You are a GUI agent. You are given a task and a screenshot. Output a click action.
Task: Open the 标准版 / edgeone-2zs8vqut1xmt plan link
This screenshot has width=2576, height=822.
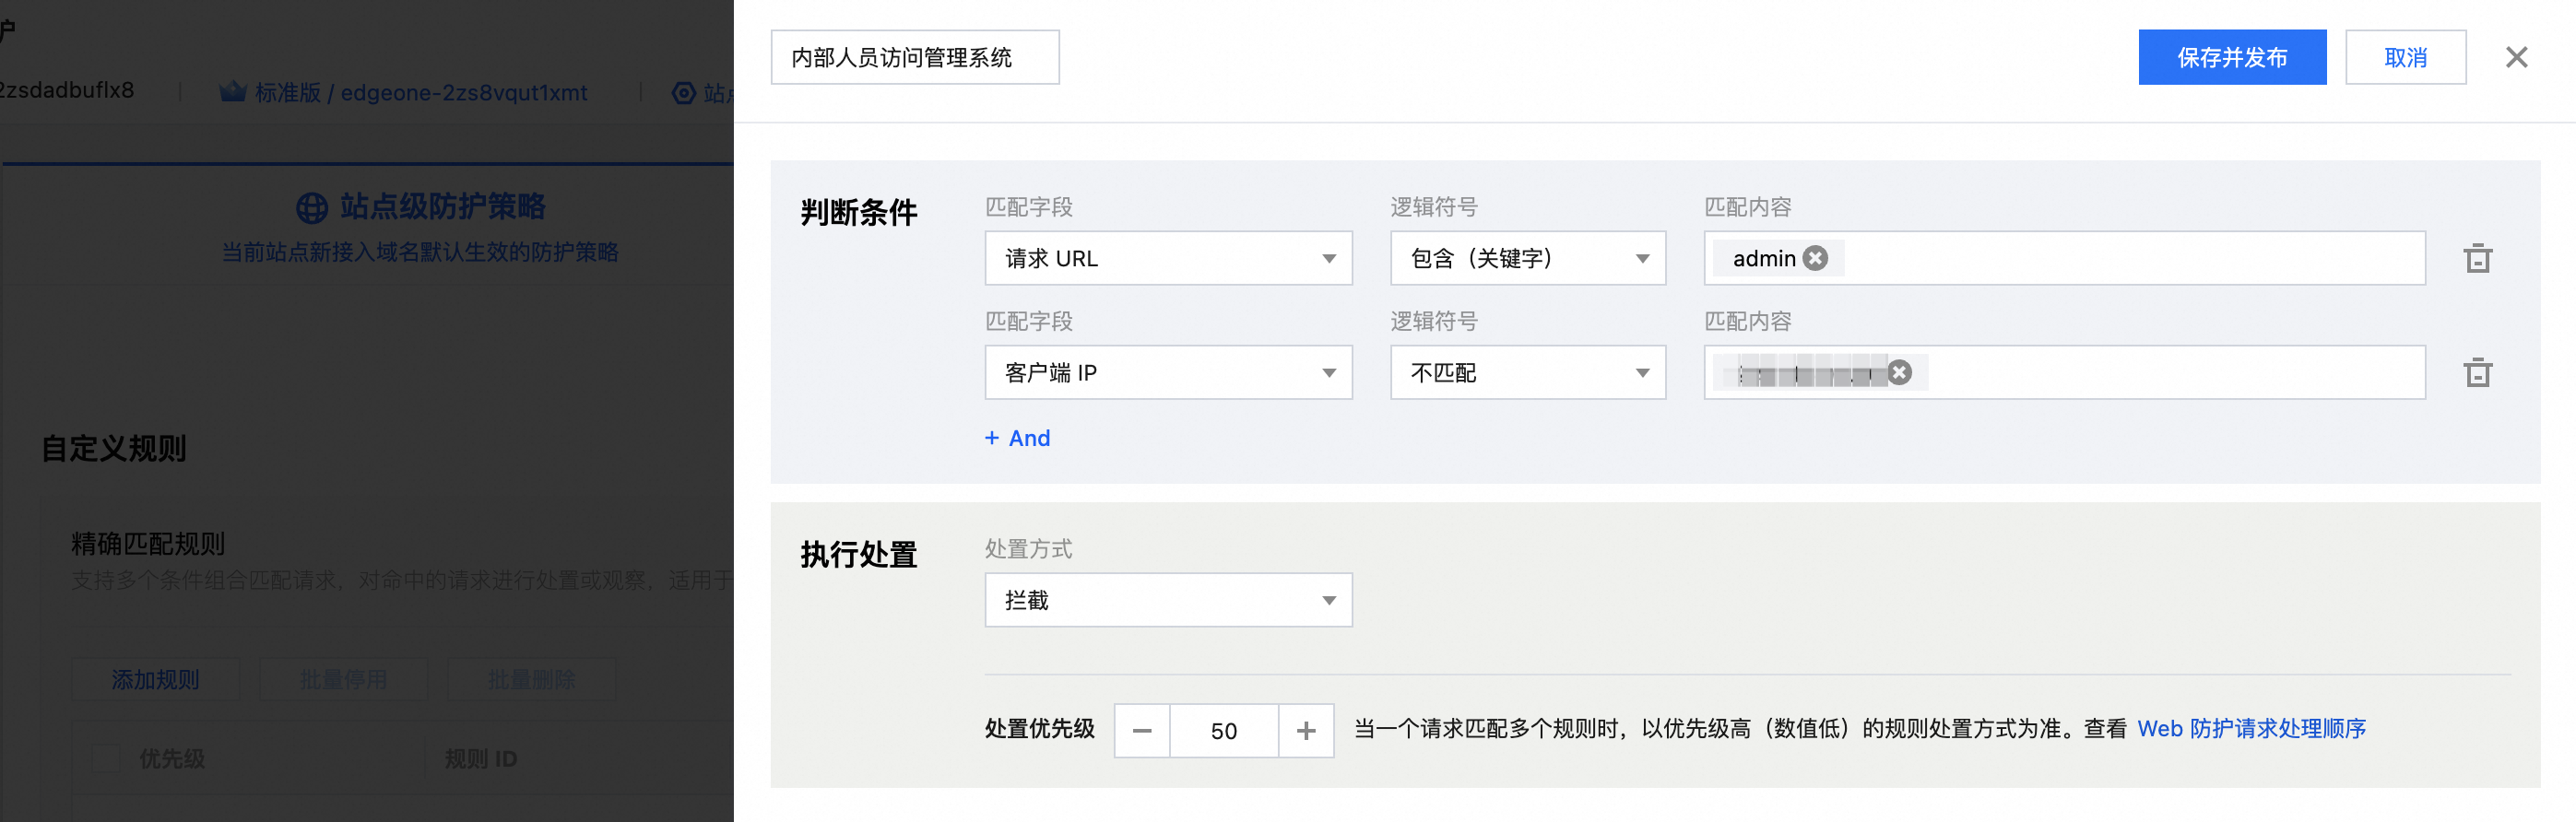[x=420, y=92]
